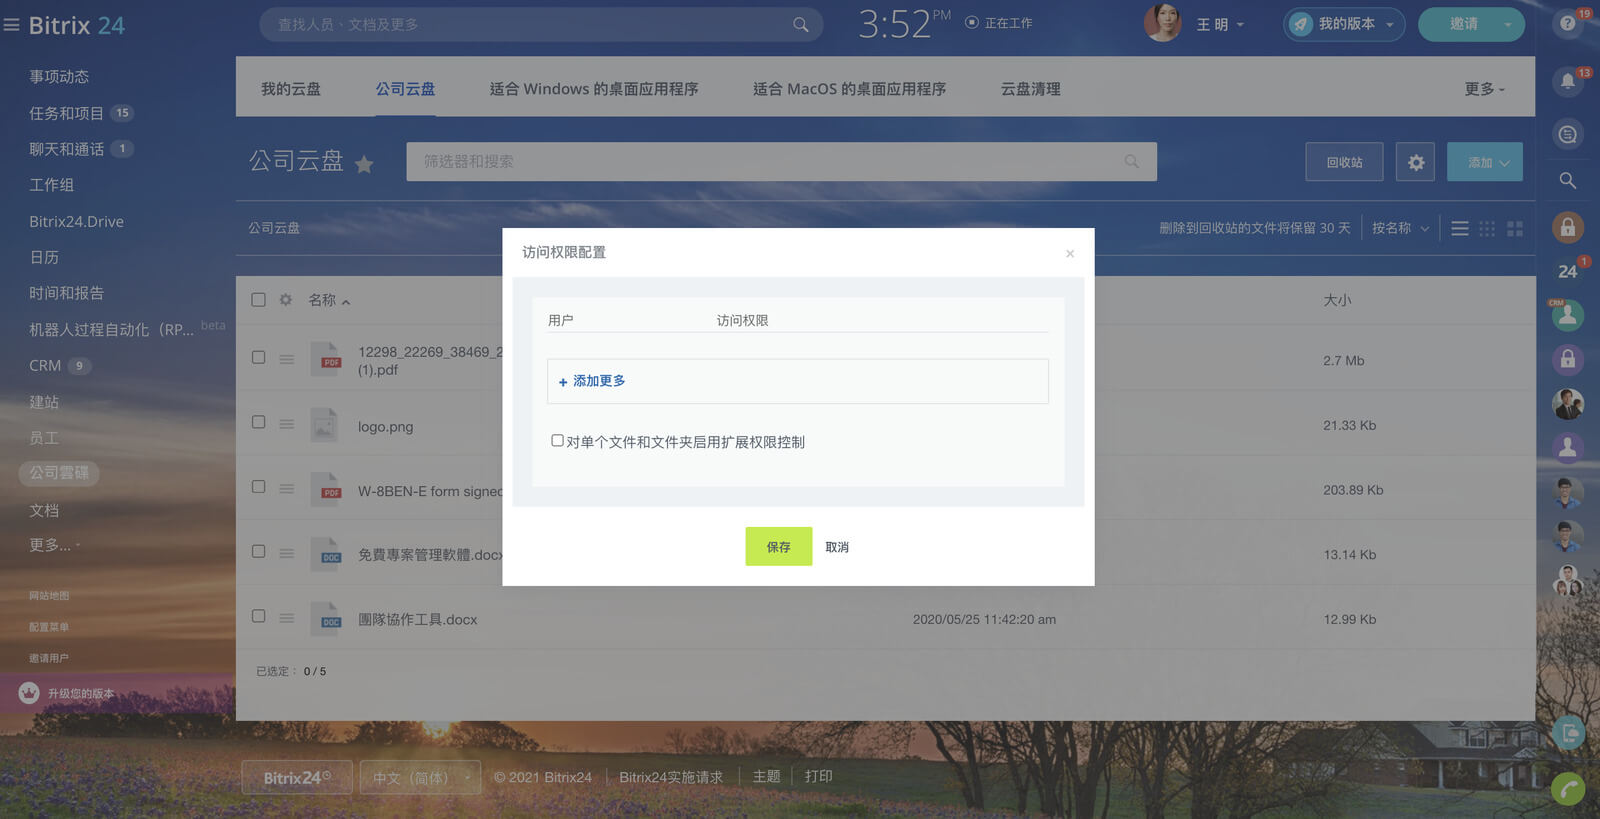
Task: Open the 回收站 button
Action: coord(1344,162)
